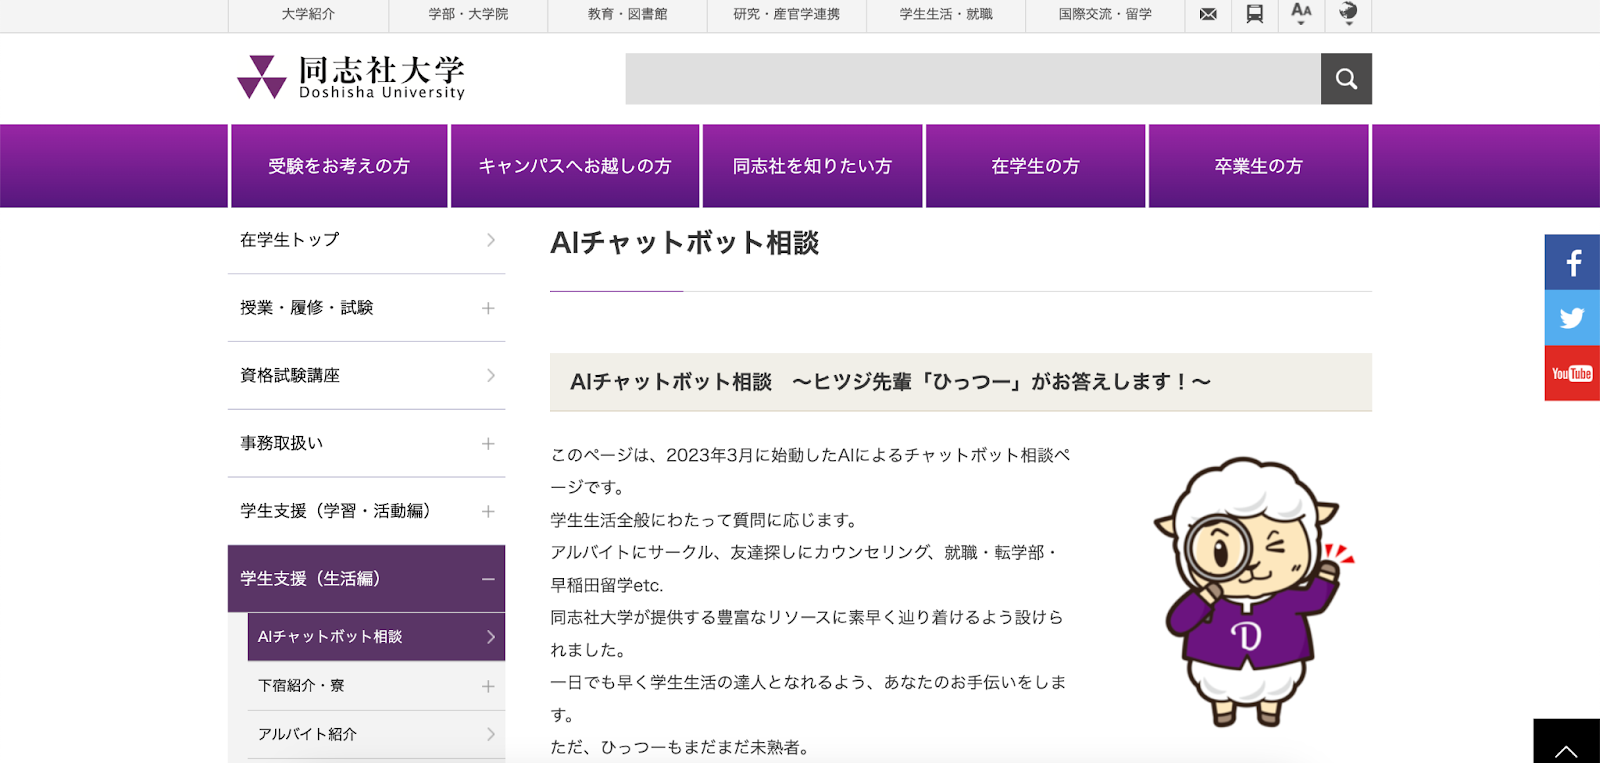
Task: Collapse 学生支援（生活編） minus icon
Action: [x=488, y=579]
